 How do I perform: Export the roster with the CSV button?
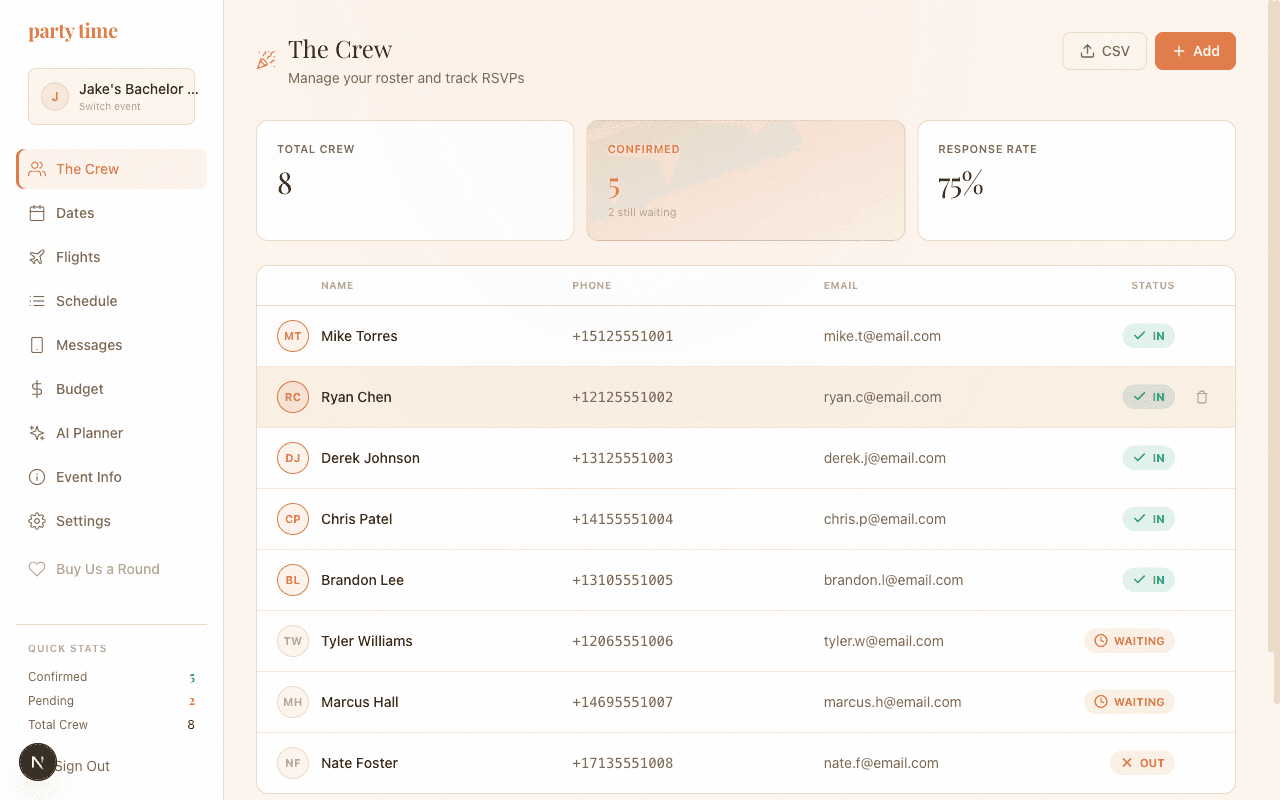coord(1104,51)
